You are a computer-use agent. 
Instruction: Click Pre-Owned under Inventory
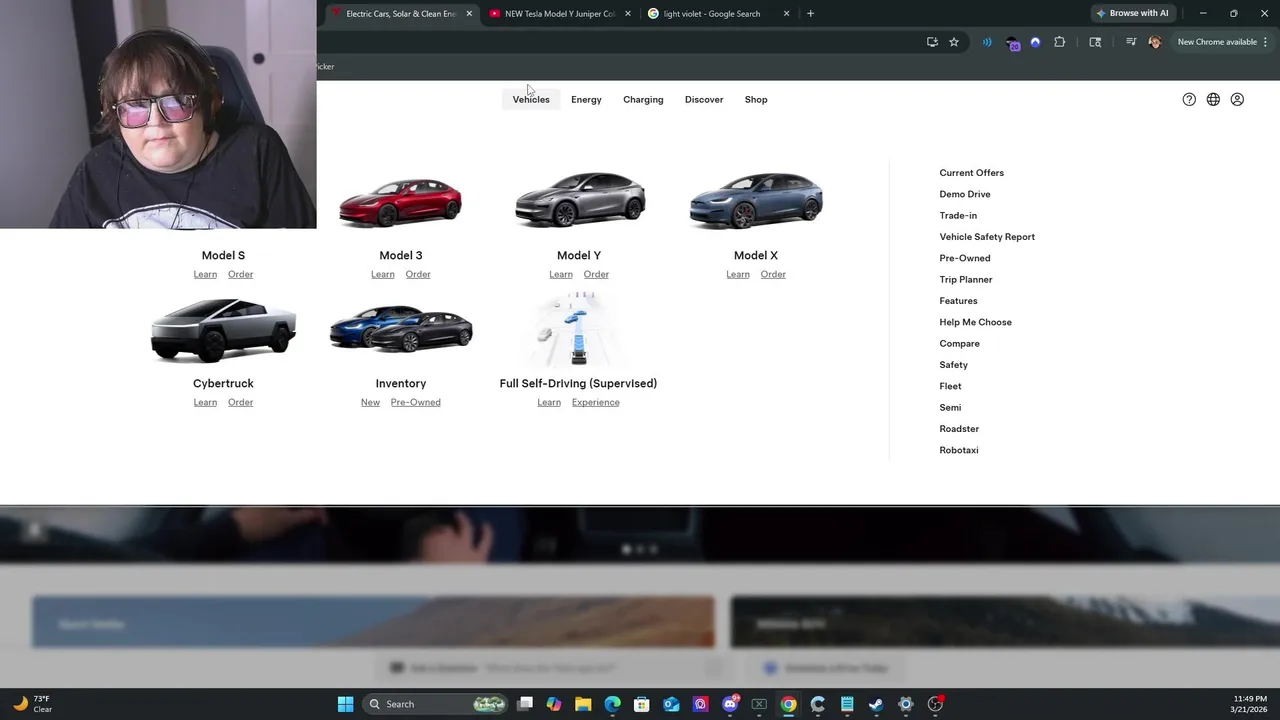(x=415, y=402)
